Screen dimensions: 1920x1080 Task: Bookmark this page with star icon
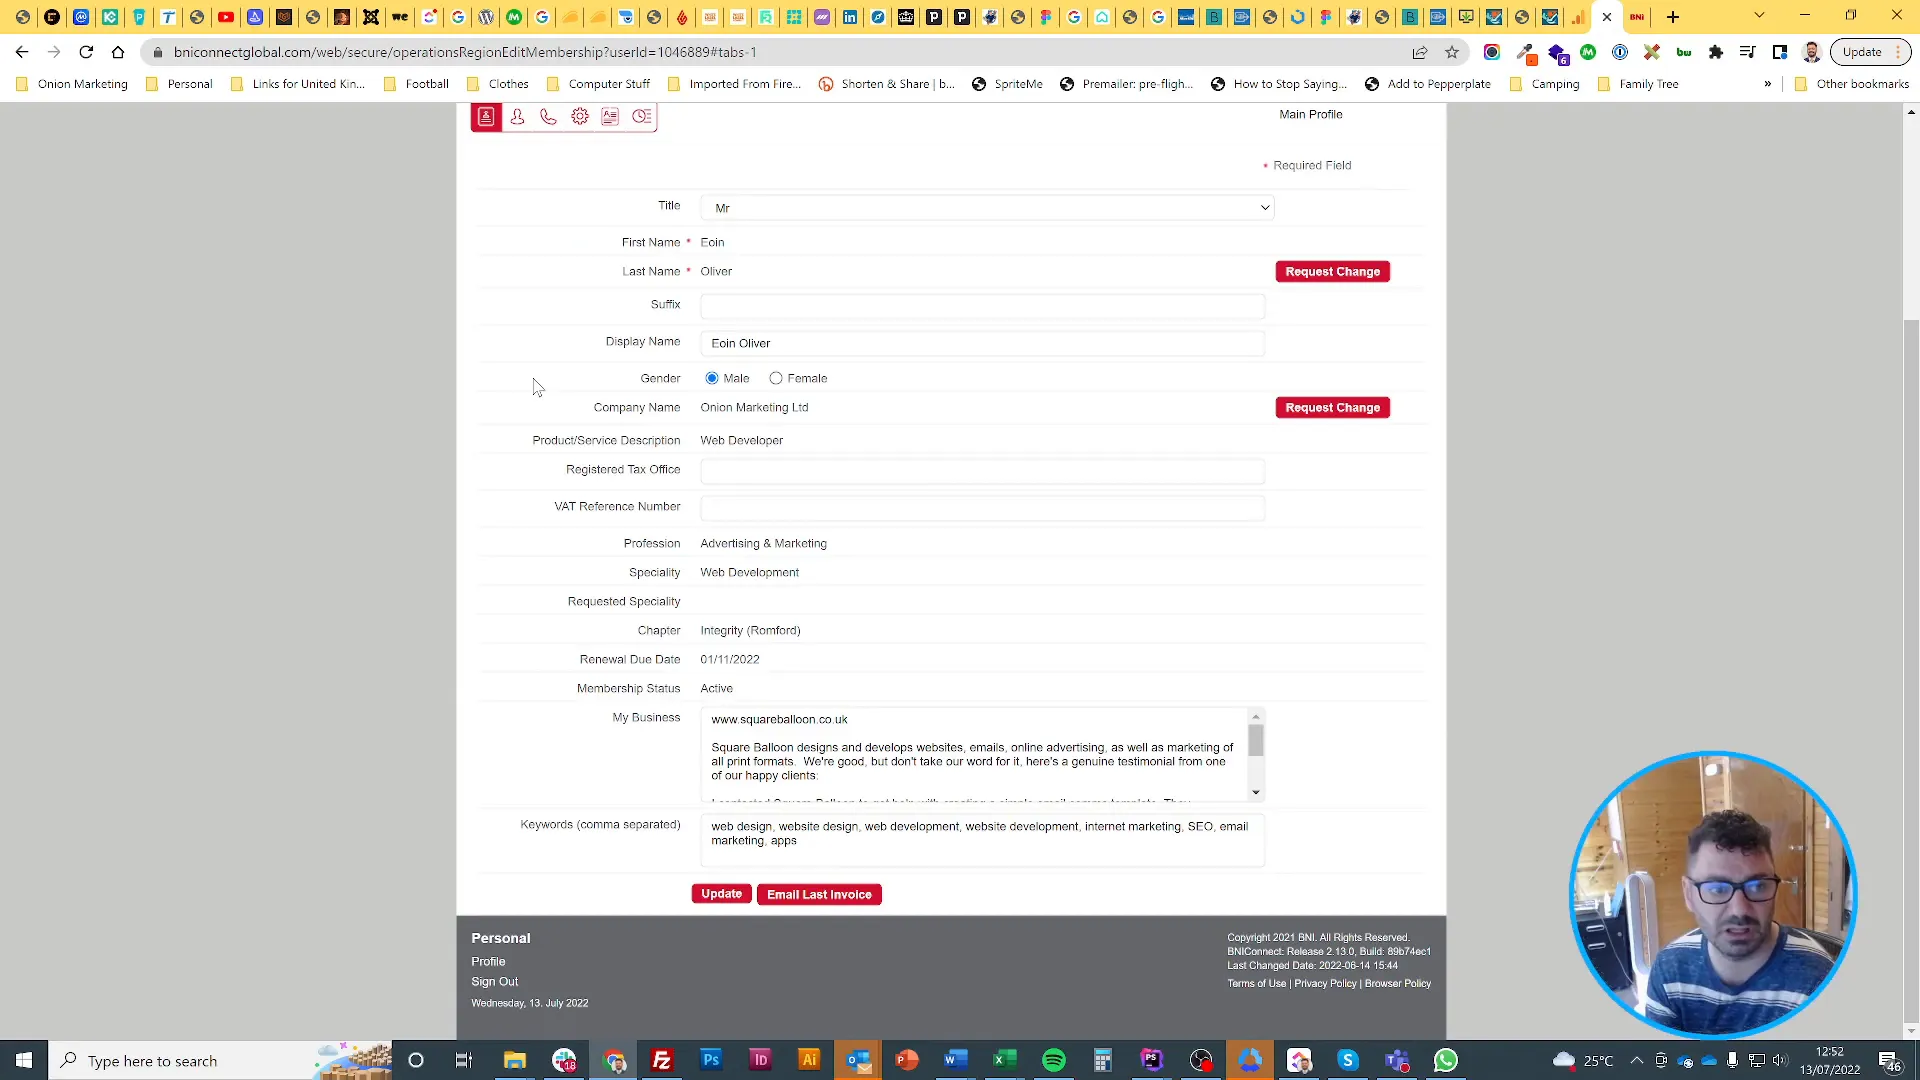coord(1452,52)
